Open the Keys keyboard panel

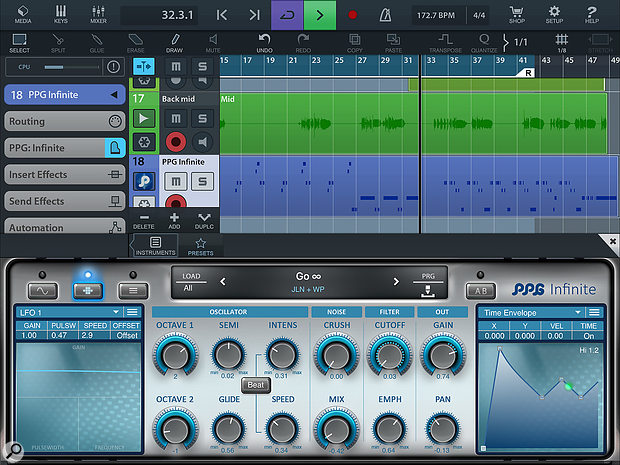60,14
